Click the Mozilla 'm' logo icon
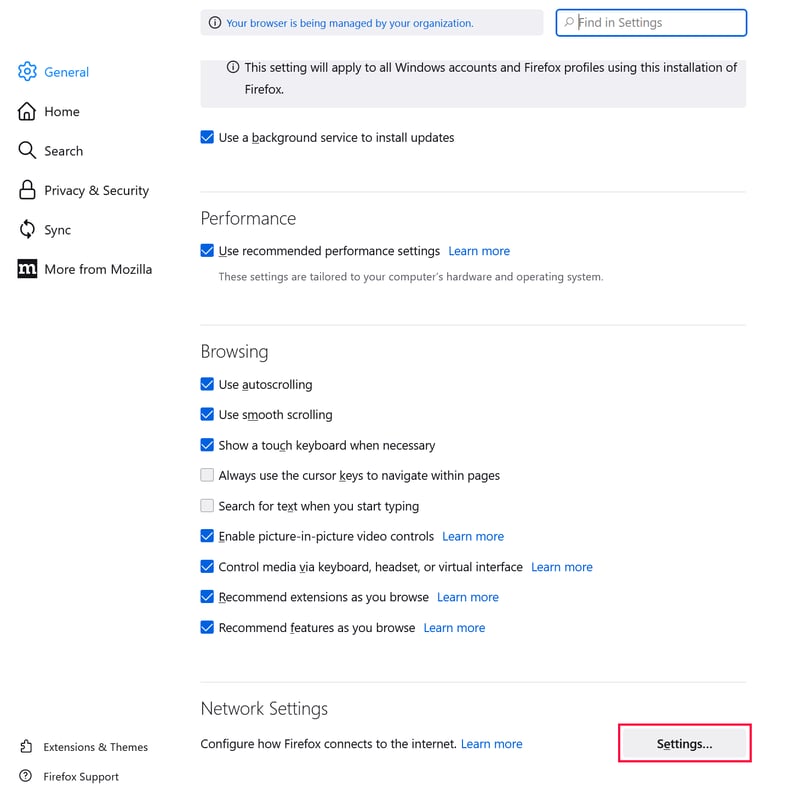The image size is (800, 798). (x=27, y=269)
